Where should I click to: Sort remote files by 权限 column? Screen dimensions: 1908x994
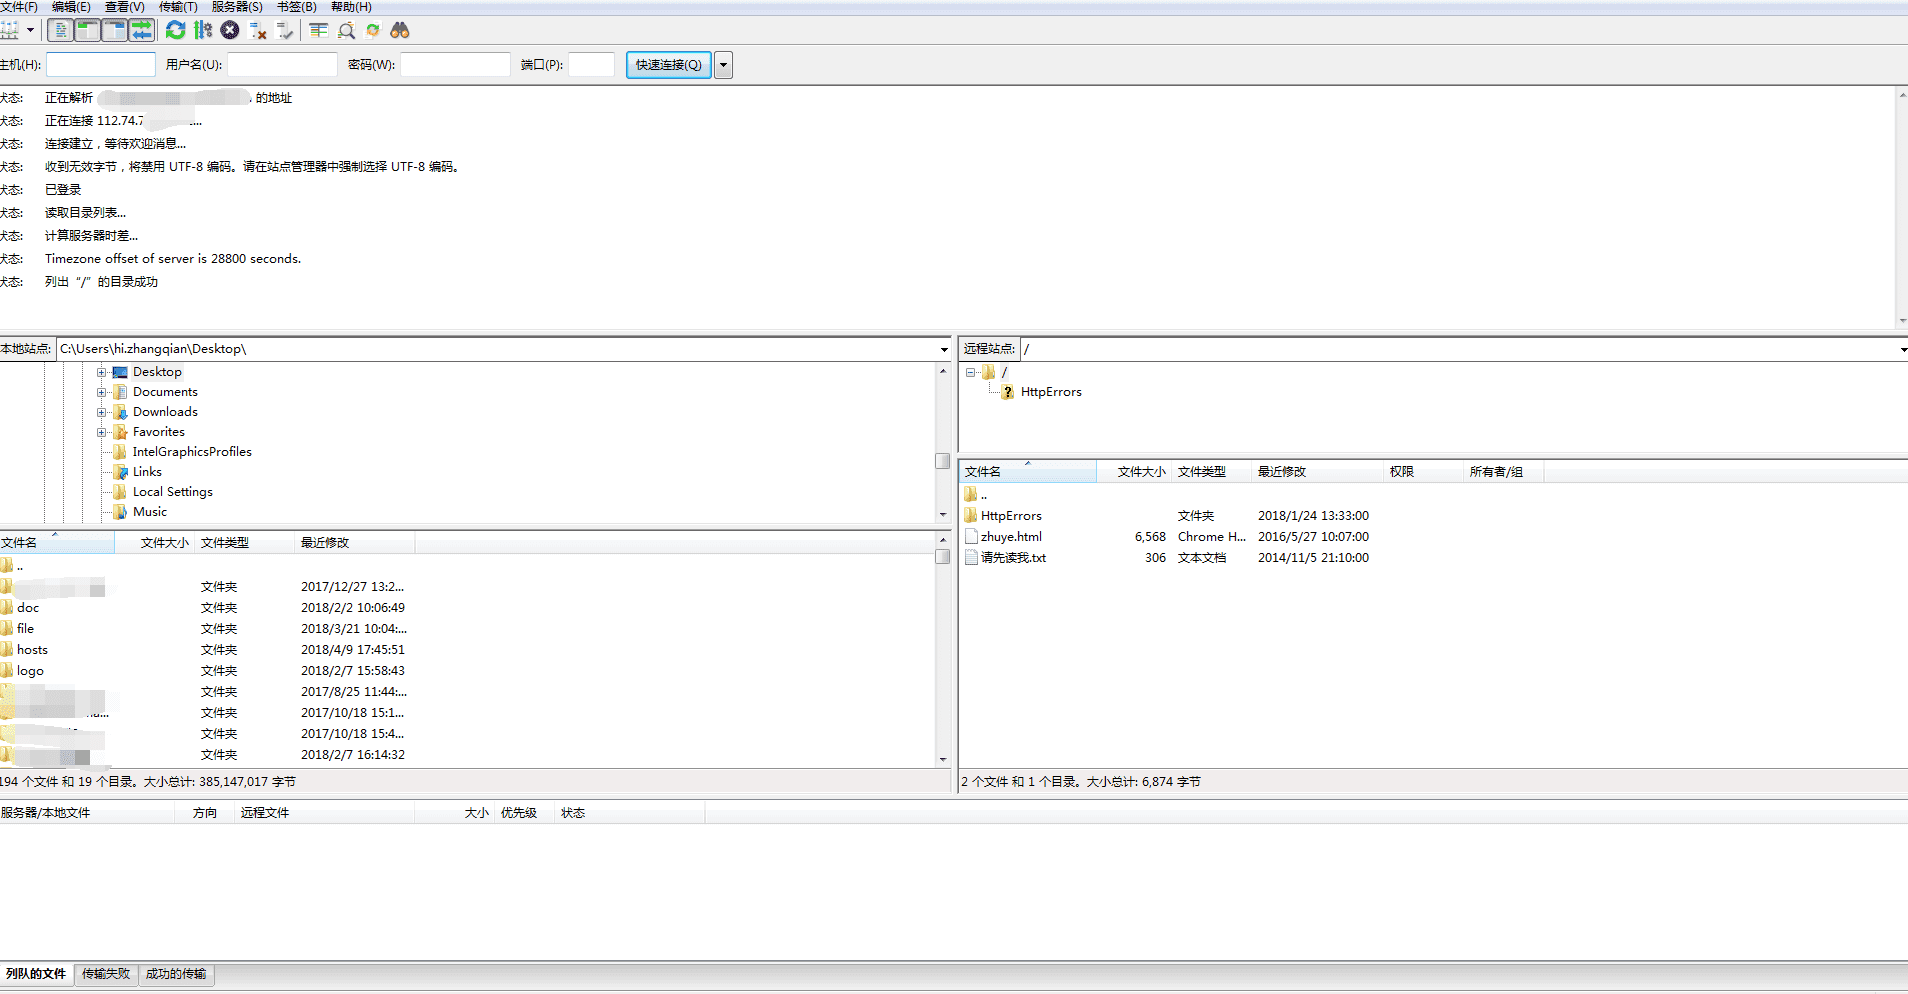point(1423,472)
